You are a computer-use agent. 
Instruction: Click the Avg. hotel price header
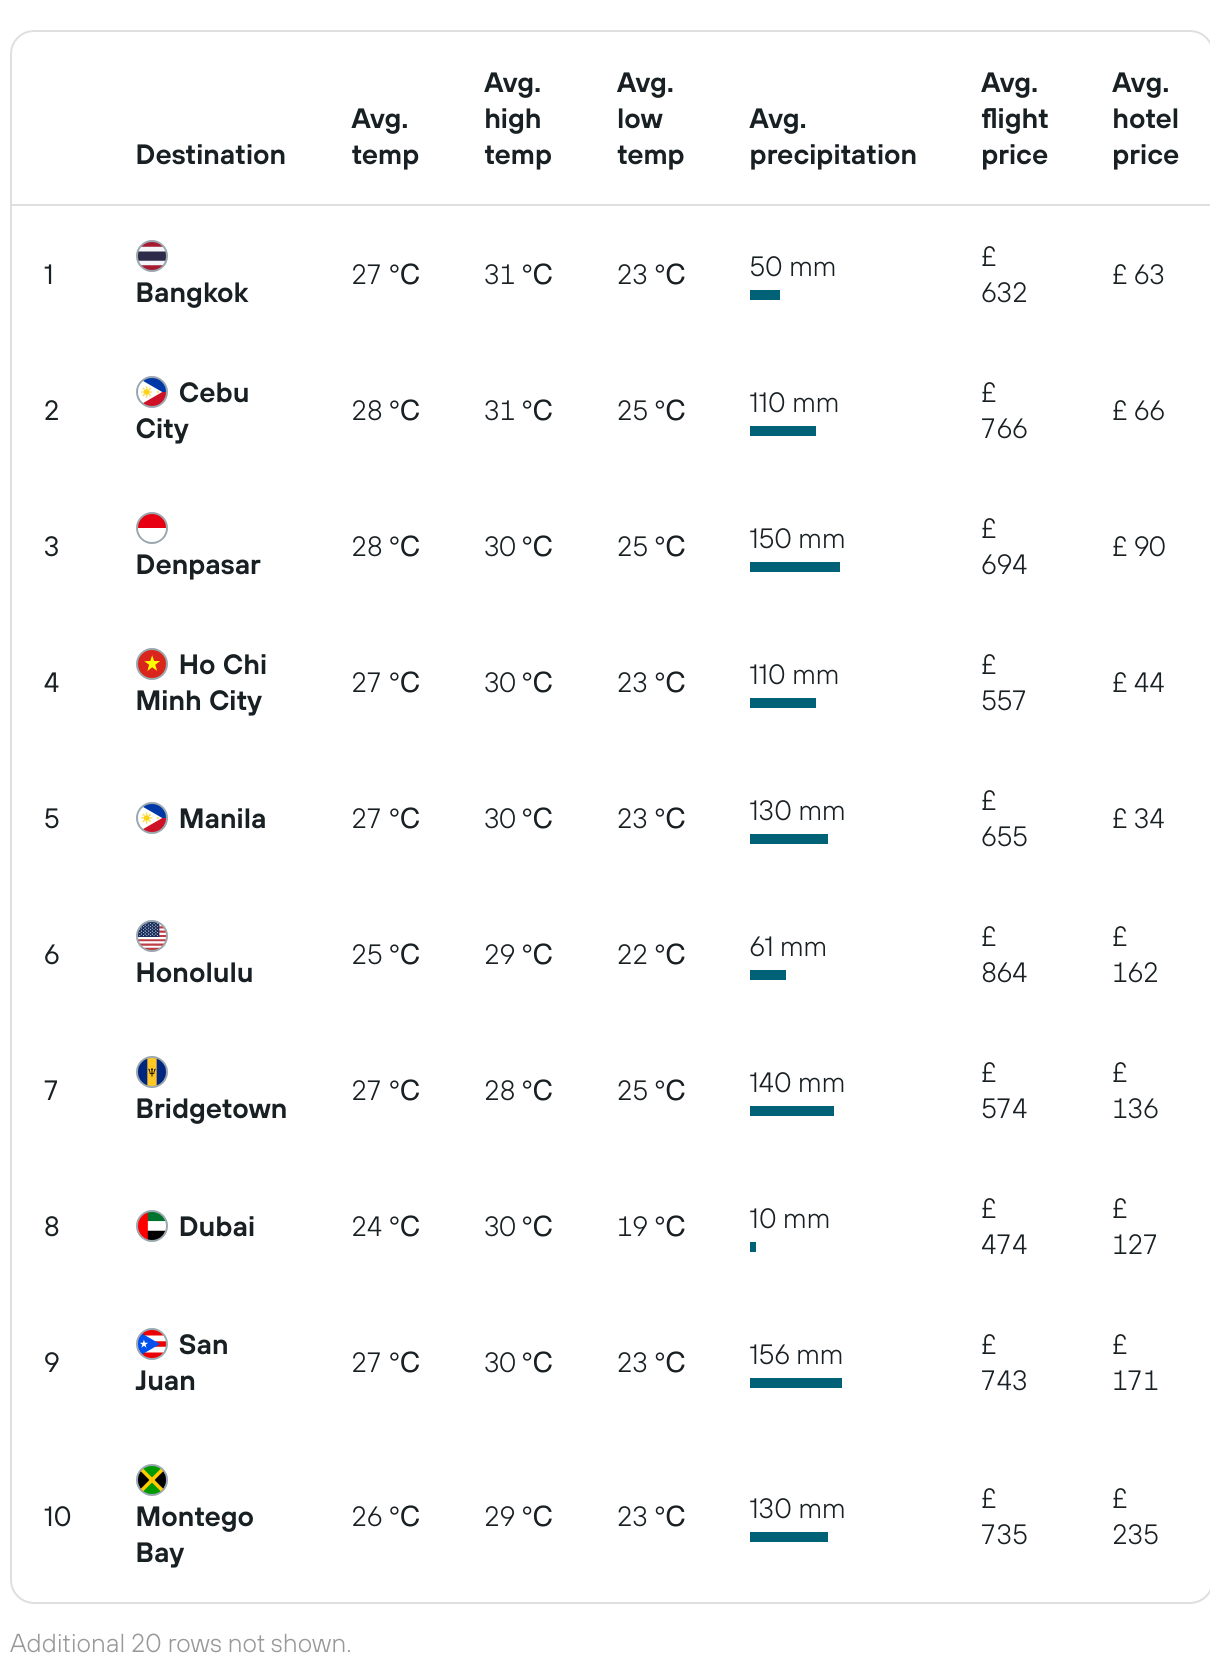pyautogui.click(x=1145, y=119)
